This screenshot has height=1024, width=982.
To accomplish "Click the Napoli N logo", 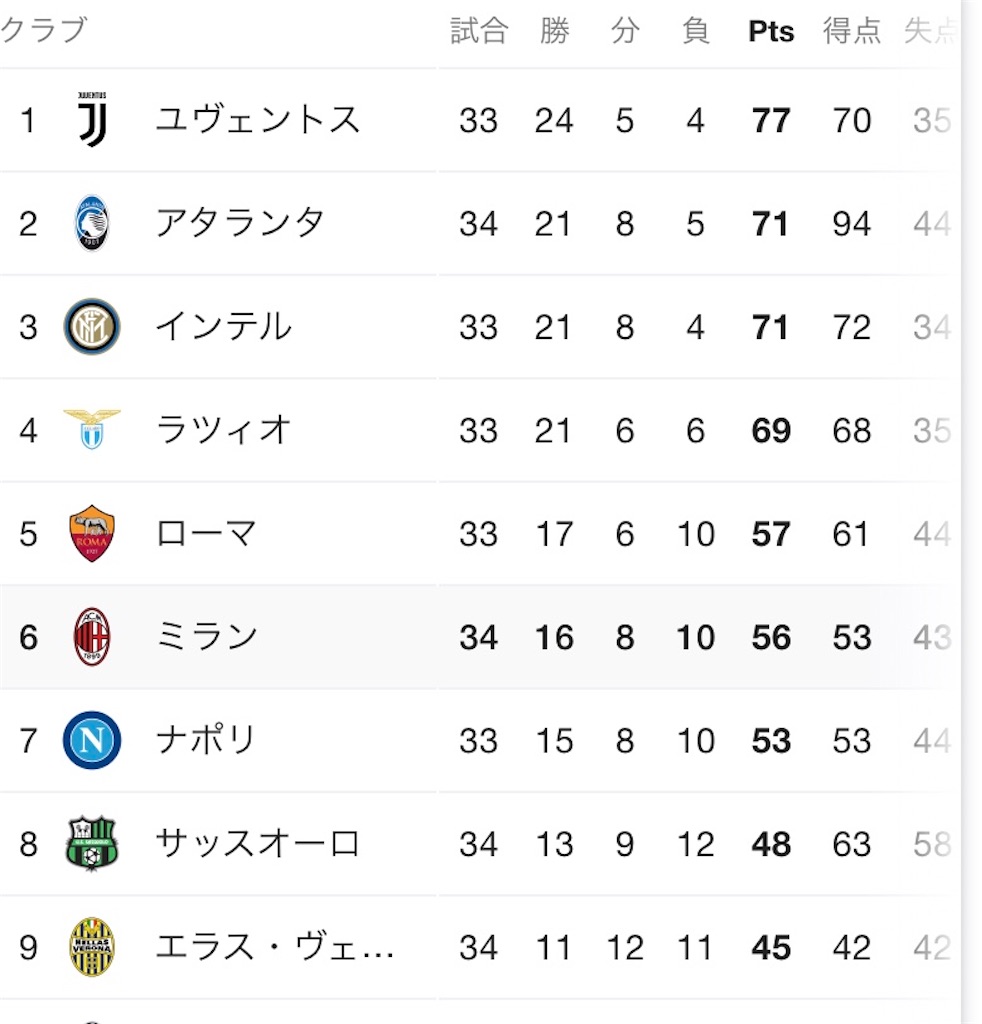I will (92, 740).
